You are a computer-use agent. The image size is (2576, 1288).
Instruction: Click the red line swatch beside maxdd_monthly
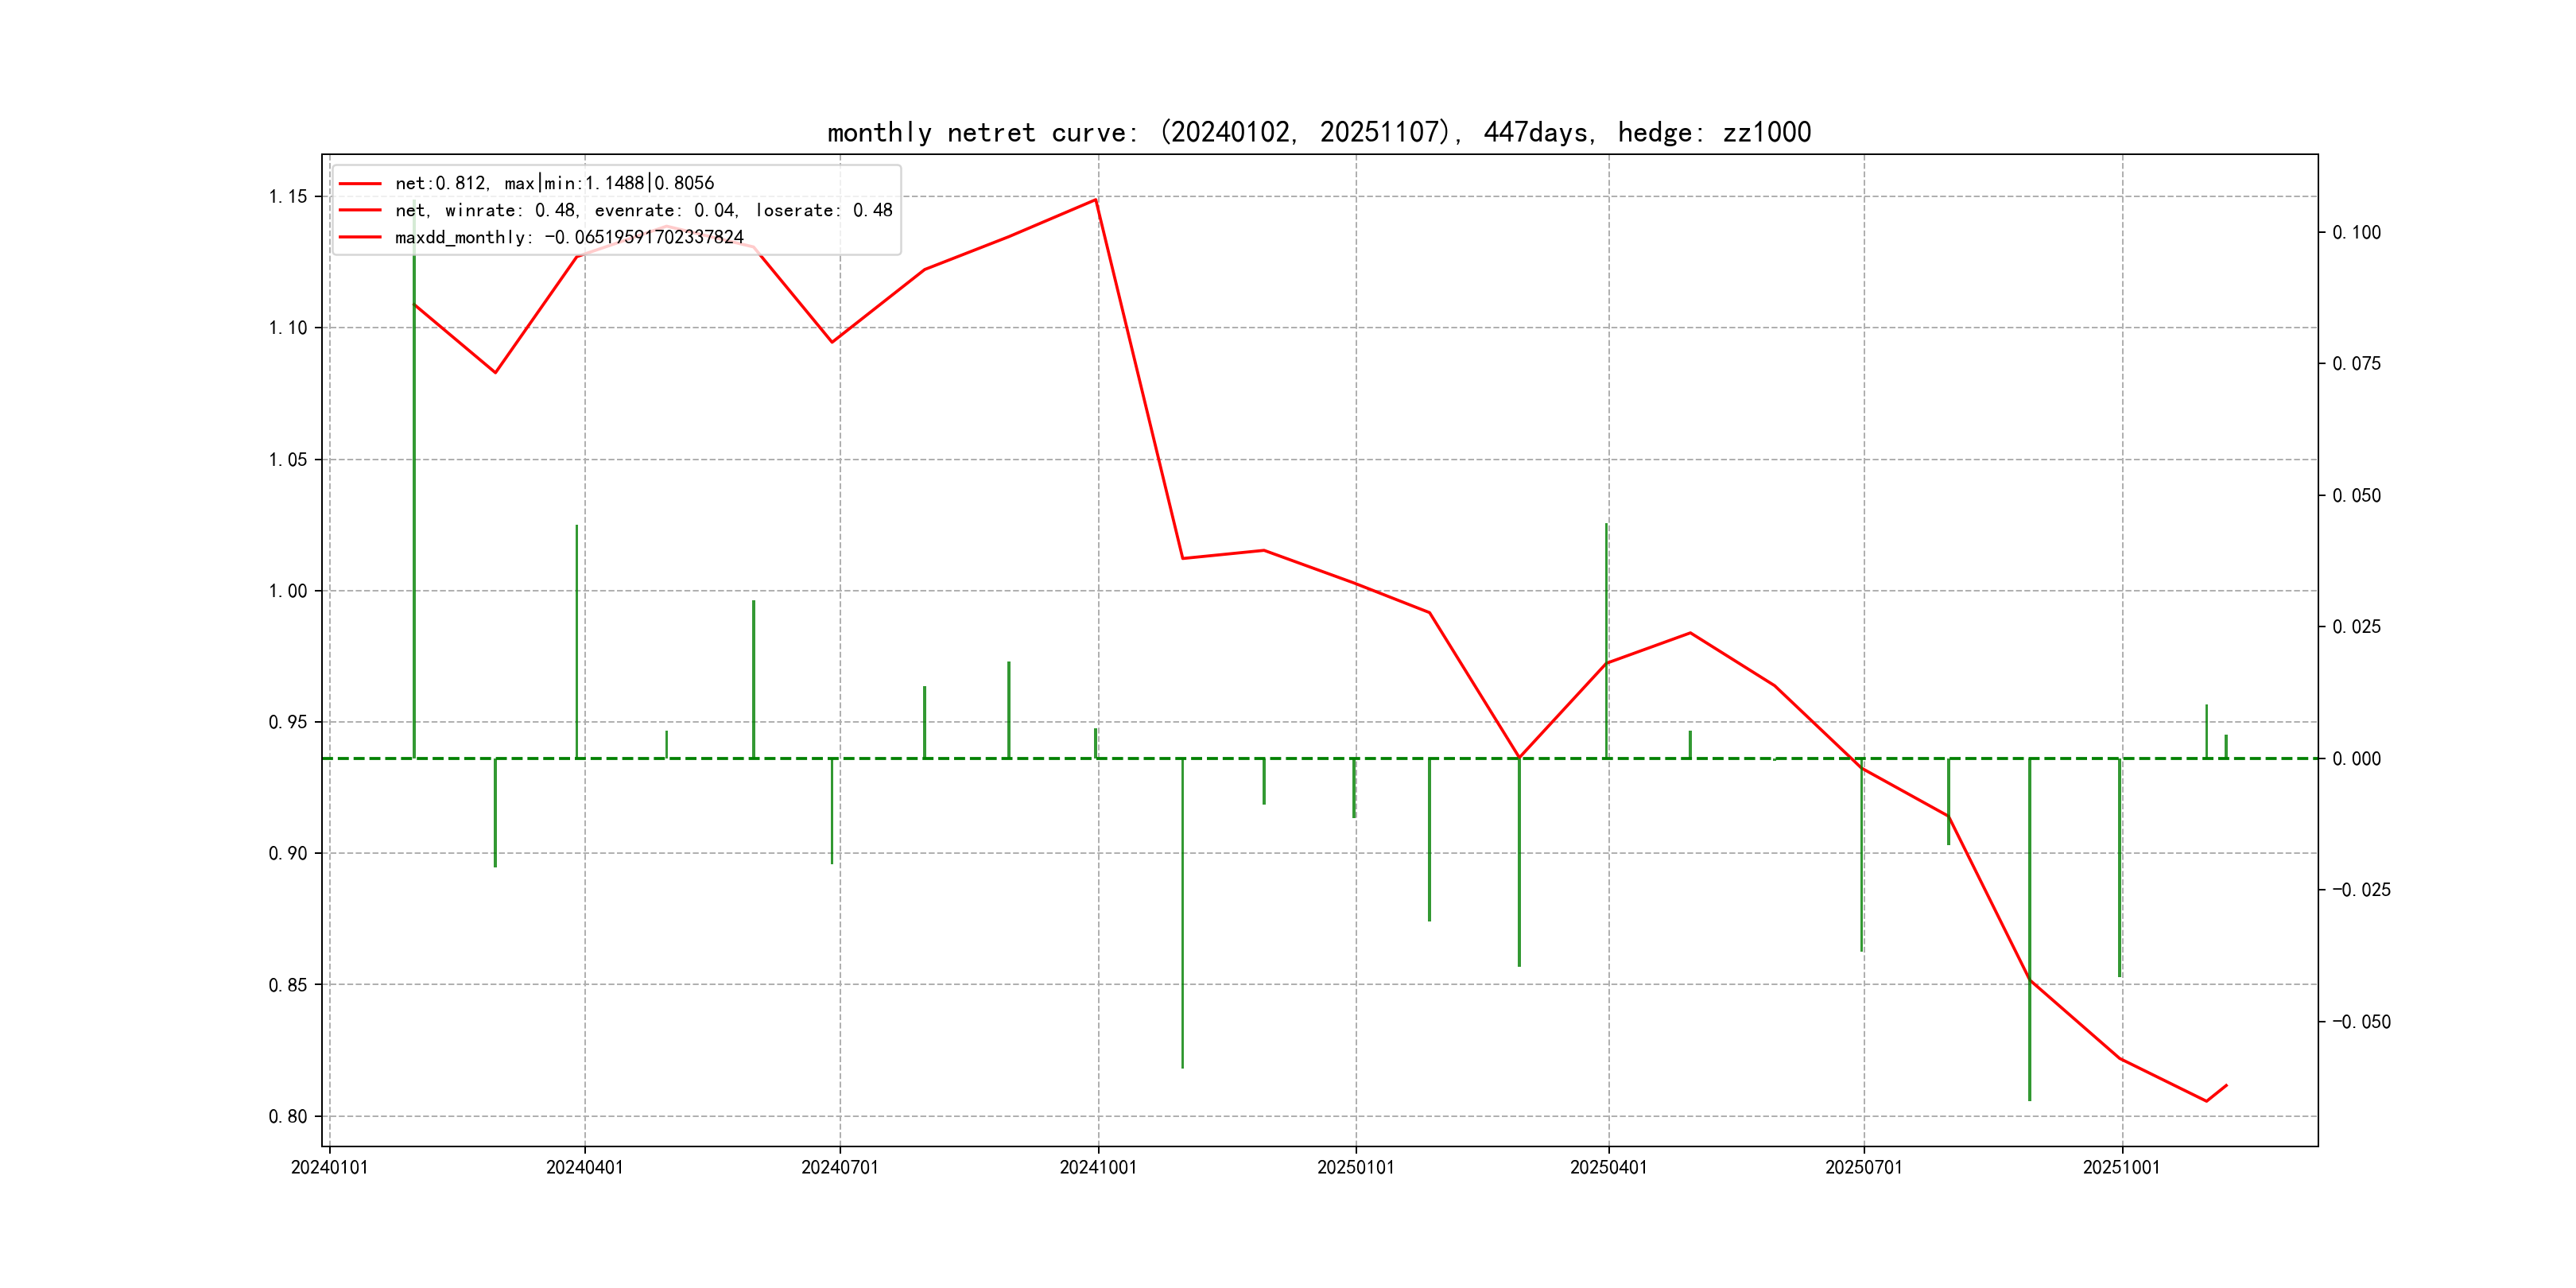click(x=360, y=237)
